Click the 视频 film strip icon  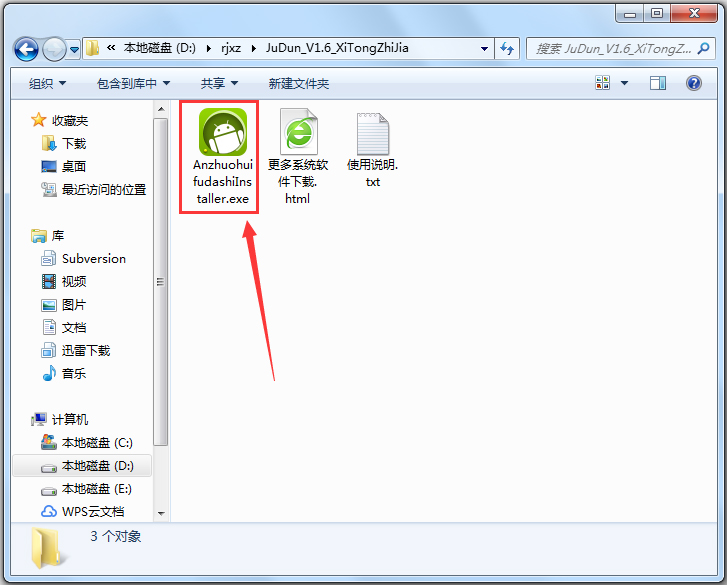point(49,281)
